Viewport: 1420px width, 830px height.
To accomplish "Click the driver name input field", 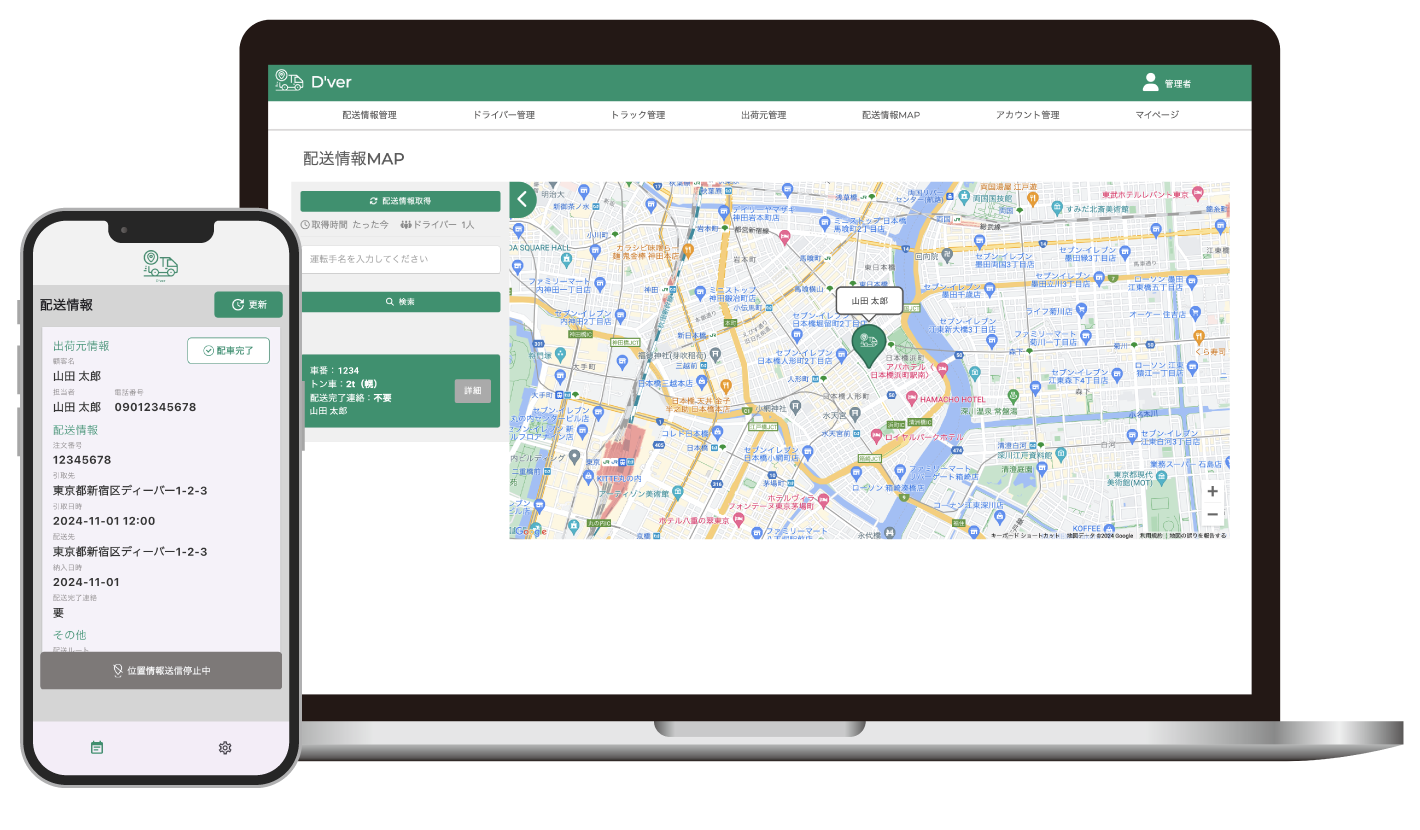I will coord(400,259).
